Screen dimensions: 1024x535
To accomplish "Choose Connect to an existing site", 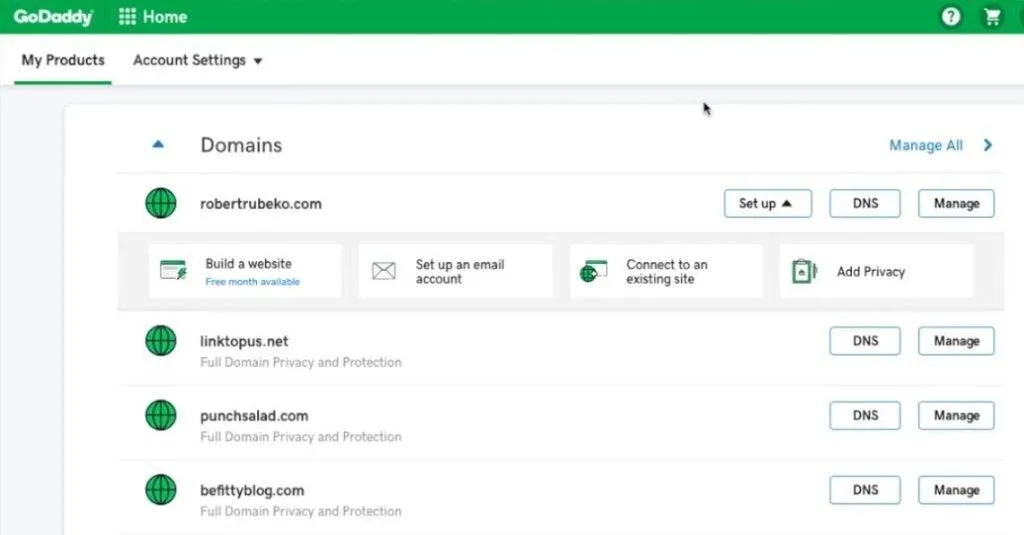I will click(665, 271).
